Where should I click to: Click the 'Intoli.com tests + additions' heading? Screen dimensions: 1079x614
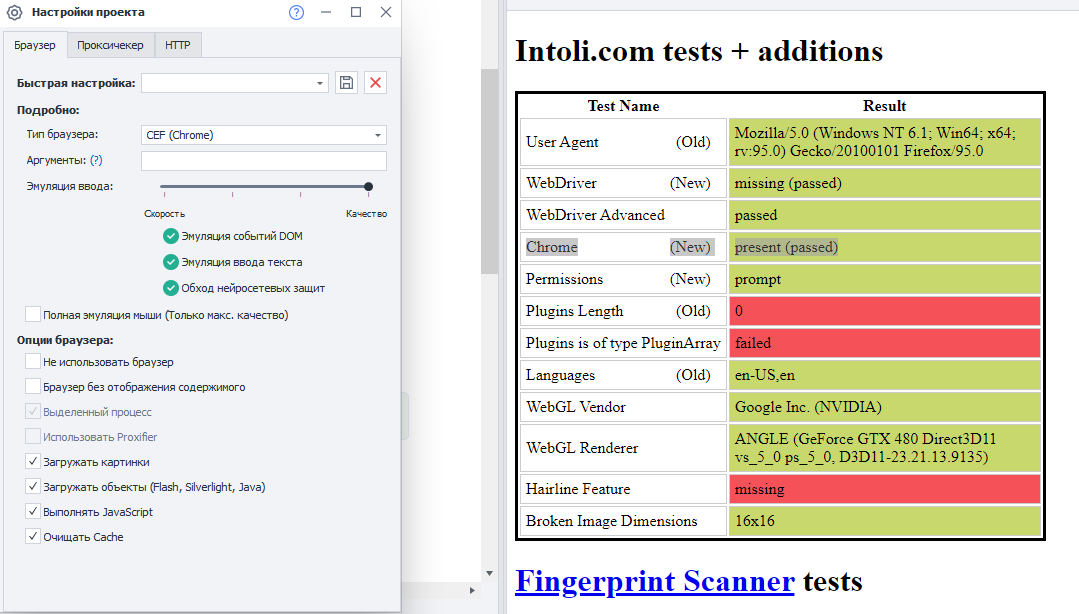[x=699, y=51]
